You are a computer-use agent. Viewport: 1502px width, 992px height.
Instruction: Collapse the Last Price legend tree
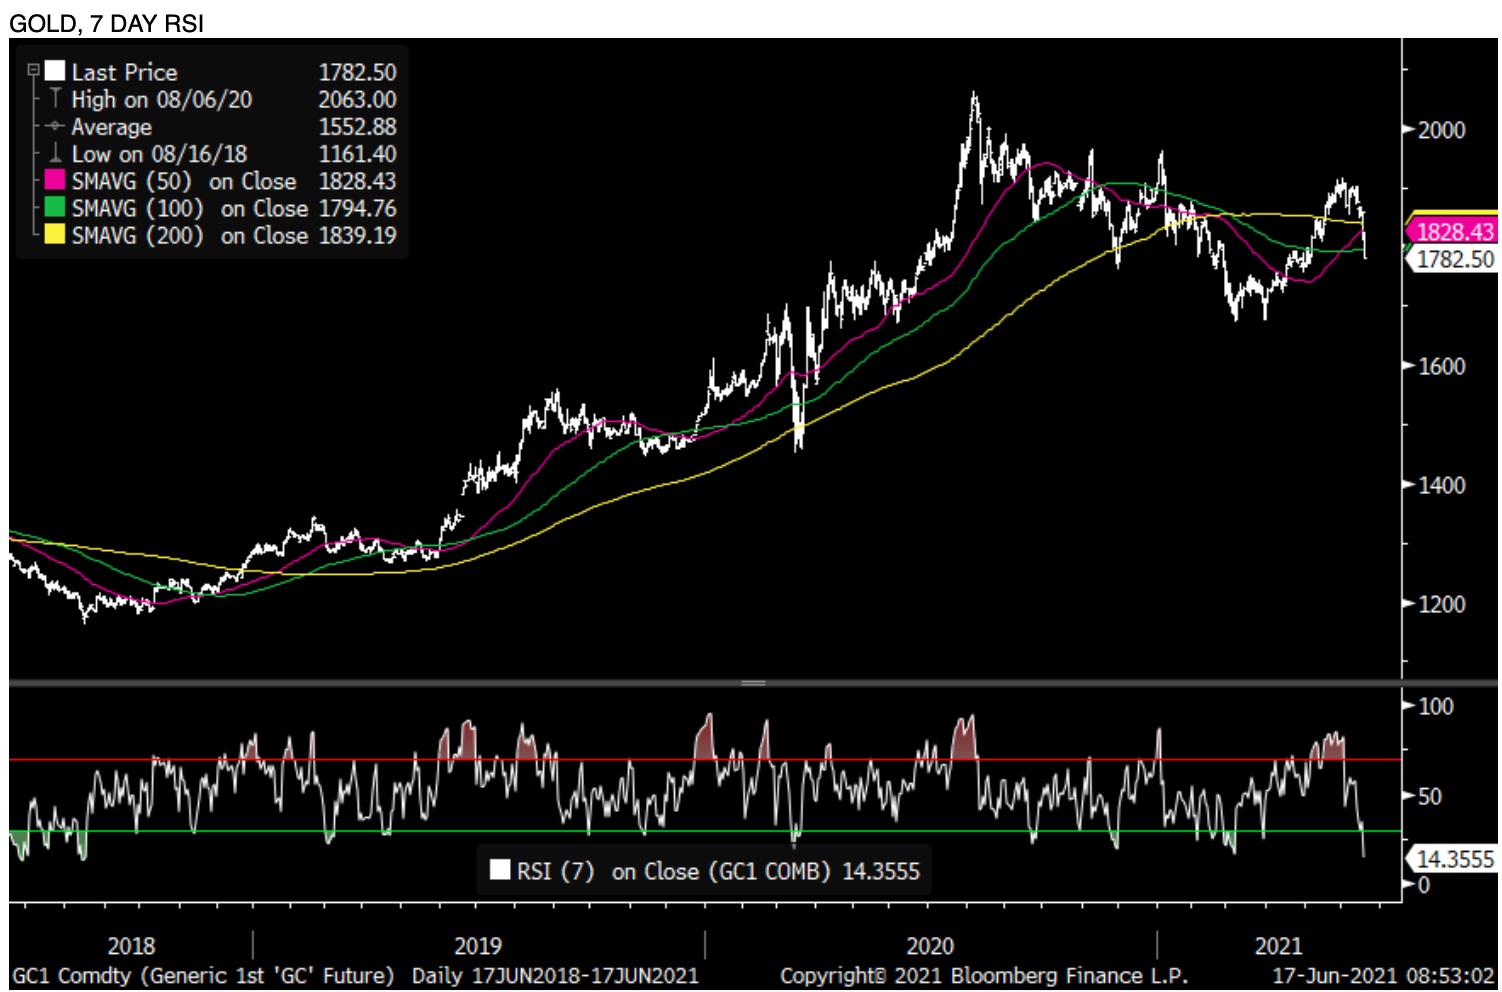tap(33, 71)
